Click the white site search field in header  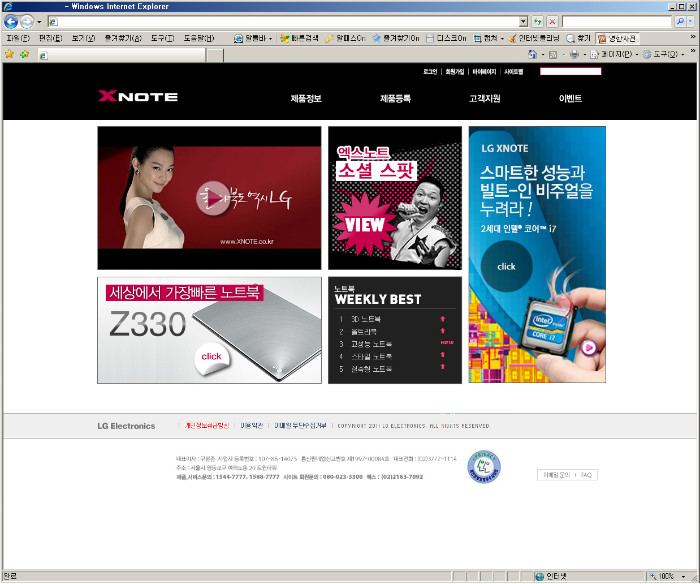click(x=571, y=71)
